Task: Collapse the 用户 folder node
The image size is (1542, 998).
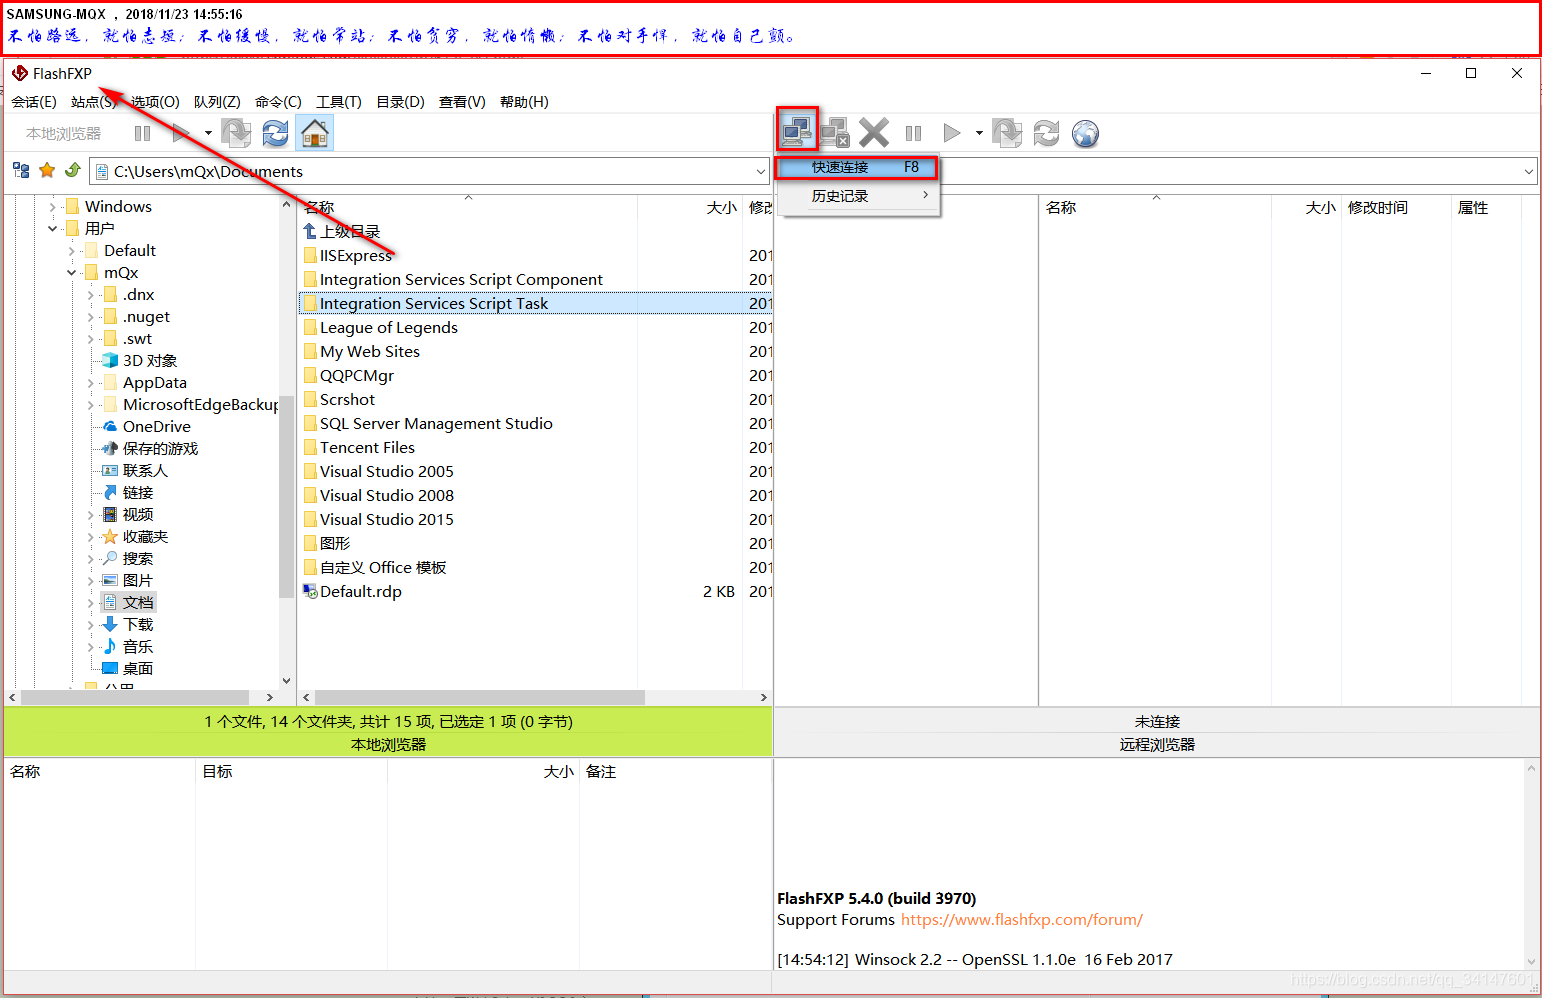Action: point(52,228)
